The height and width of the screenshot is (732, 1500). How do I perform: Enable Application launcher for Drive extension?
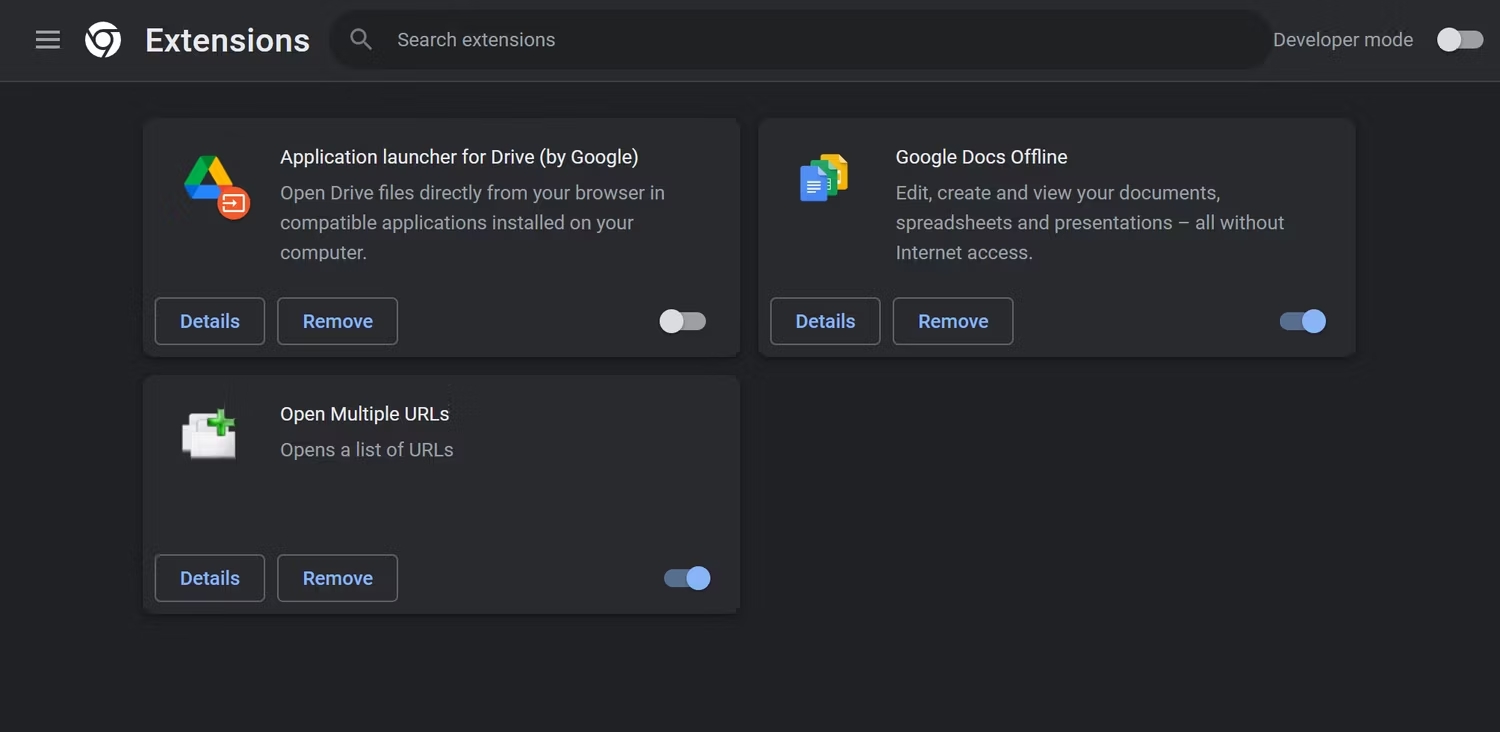683,321
